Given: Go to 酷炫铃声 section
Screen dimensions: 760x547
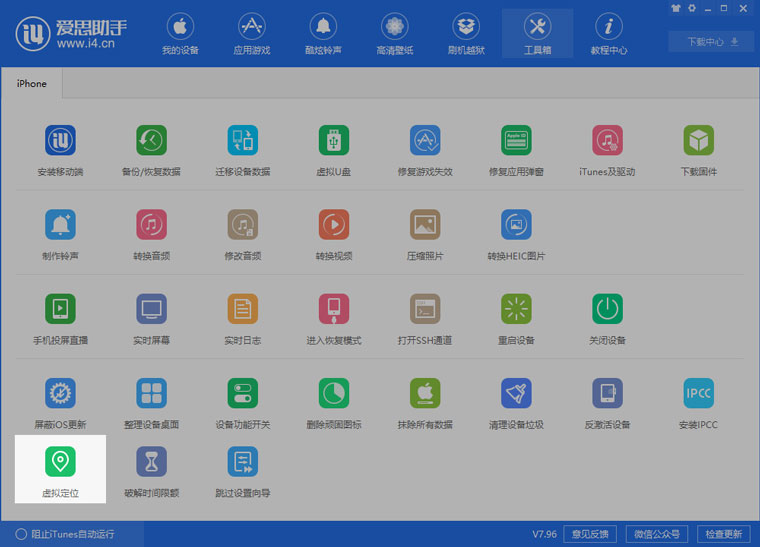Looking at the screenshot, I should [323, 33].
